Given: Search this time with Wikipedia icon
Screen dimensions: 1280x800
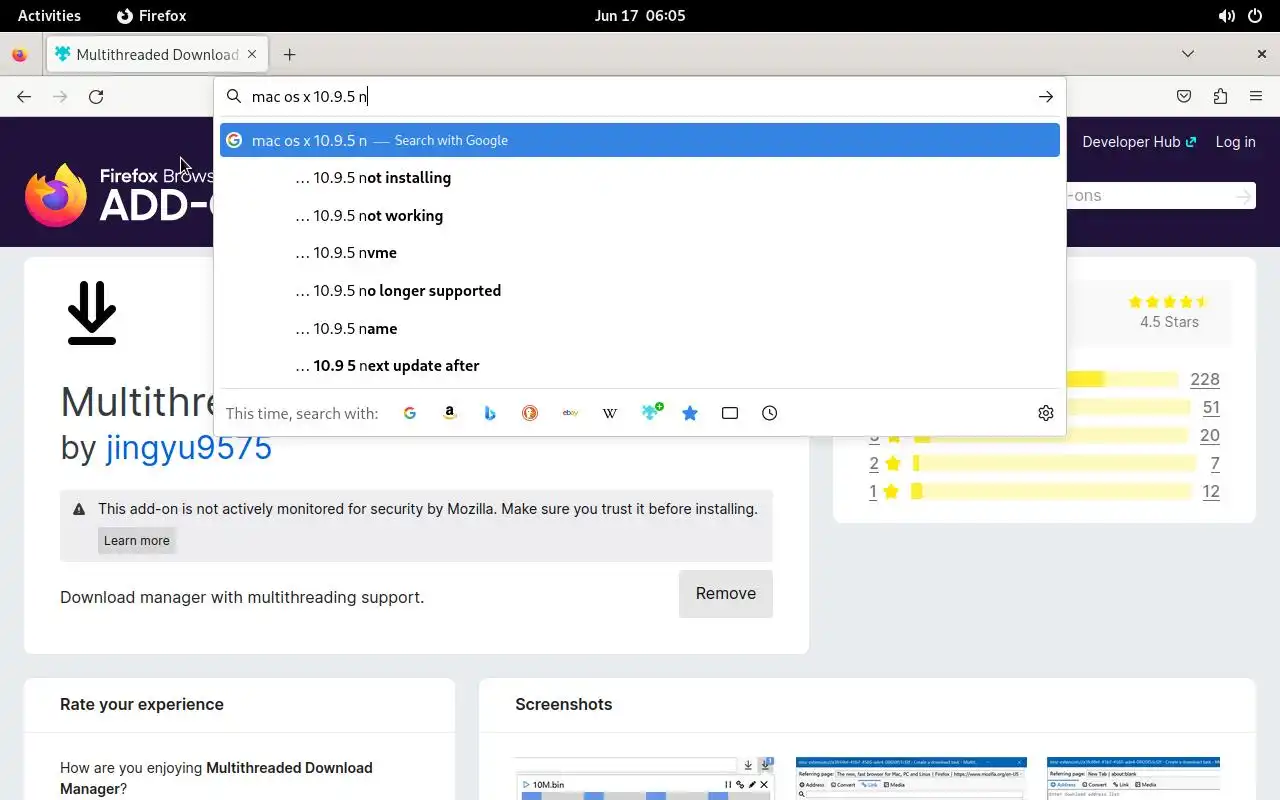Looking at the screenshot, I should [x=610, y=413].
